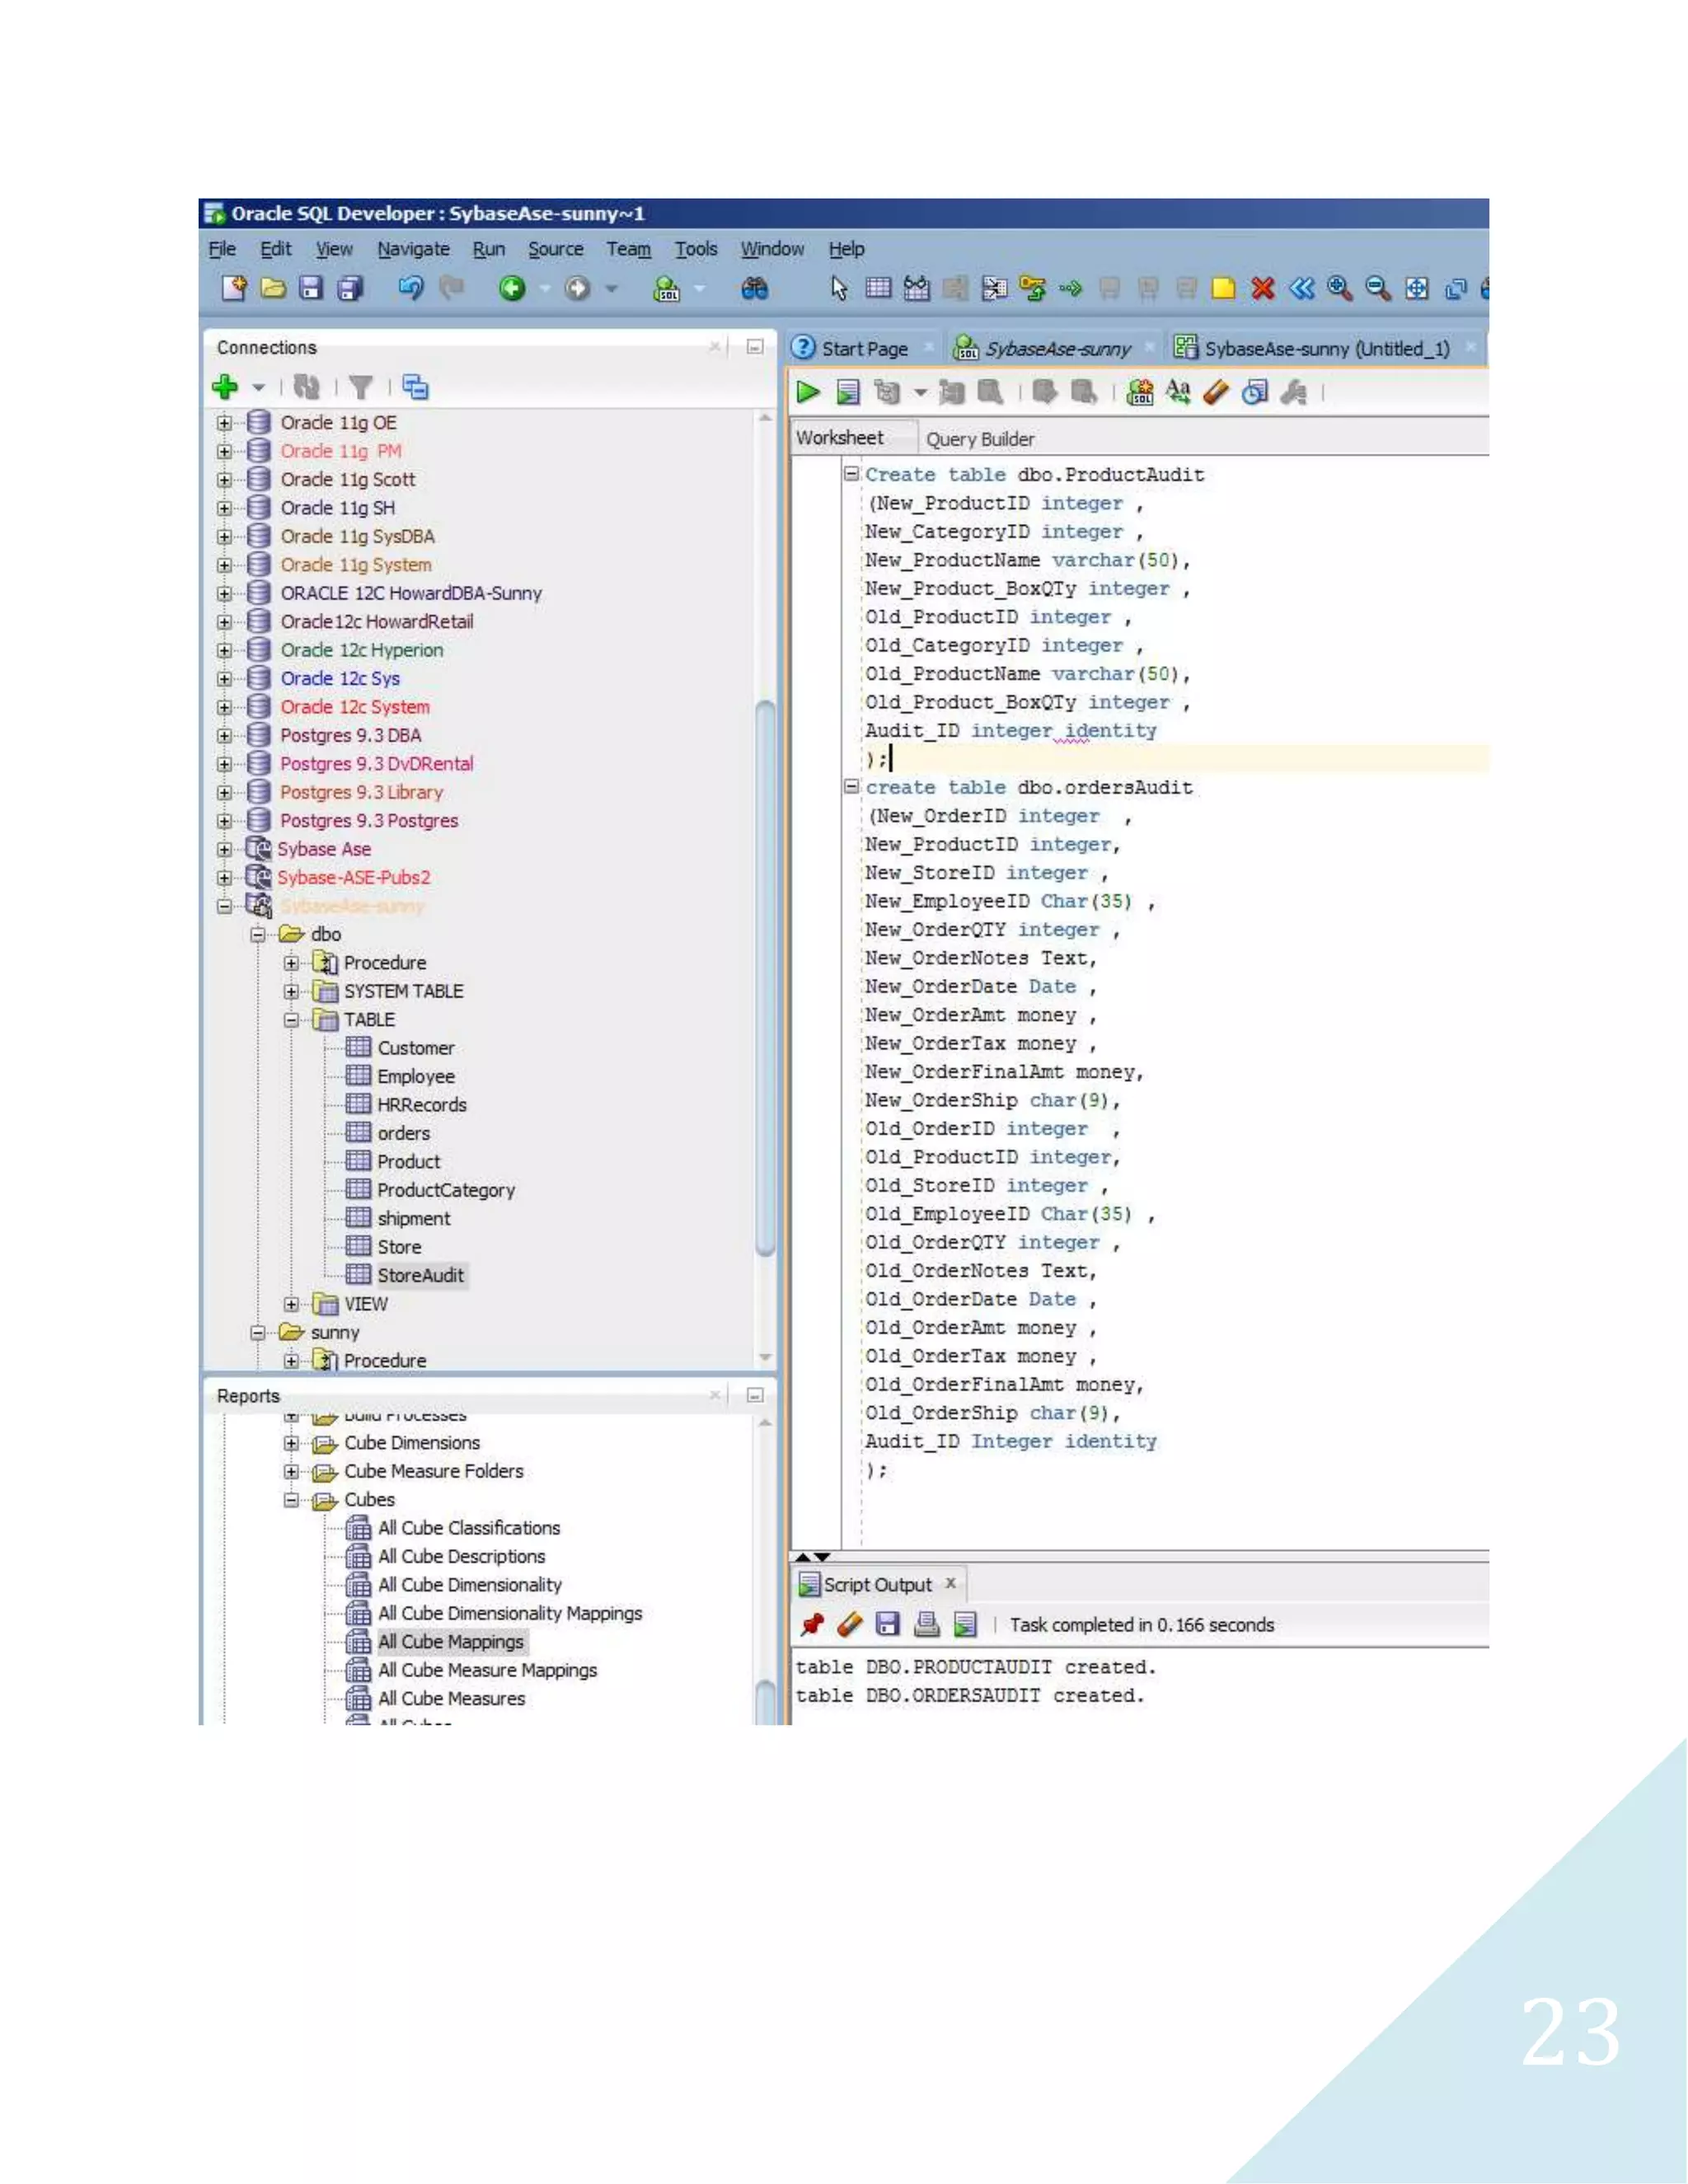Click the Run Statement green arrow

point(808,392)
